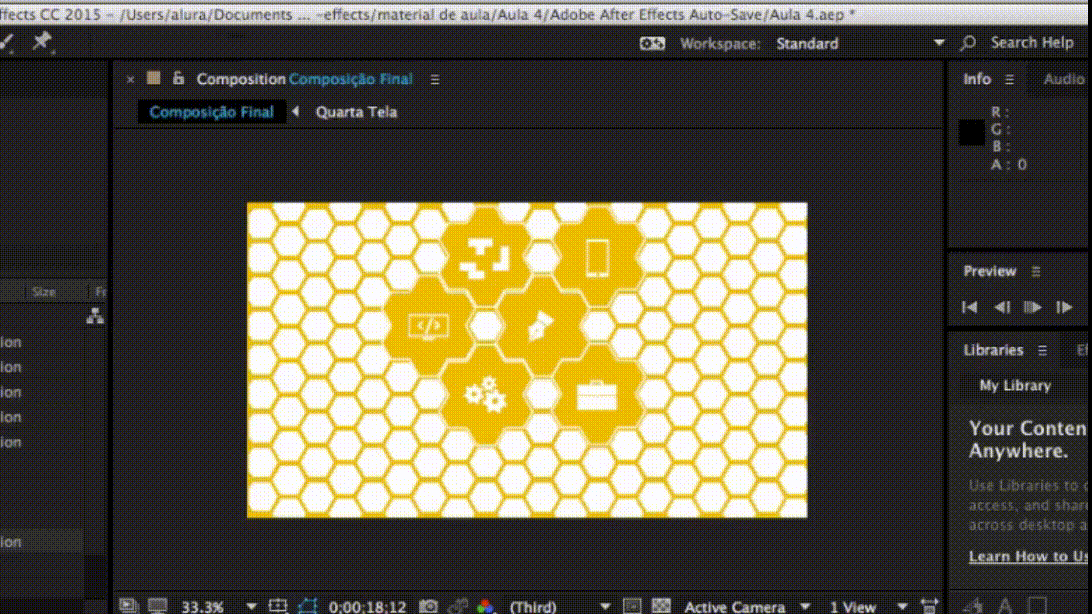Image resolution: width=1092 pixels, height=614 pixels.
Task: Click the black color swatch in Info
Action: click(x=972, y=132)
